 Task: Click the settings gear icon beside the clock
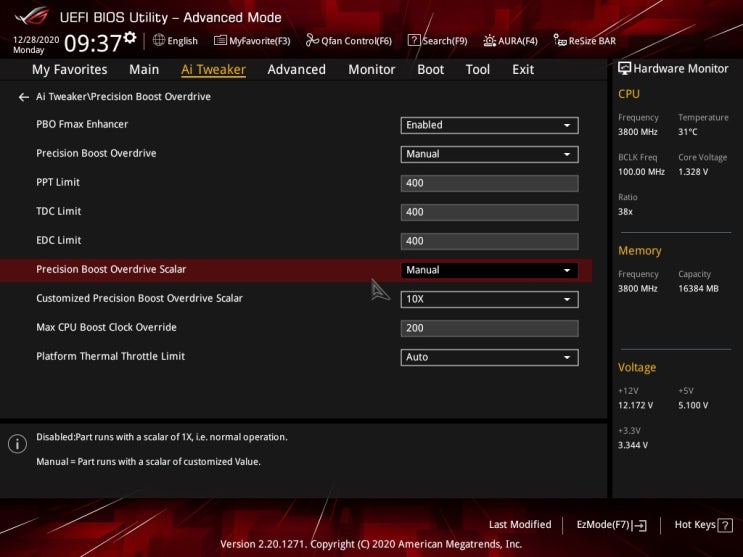[130, 38]
